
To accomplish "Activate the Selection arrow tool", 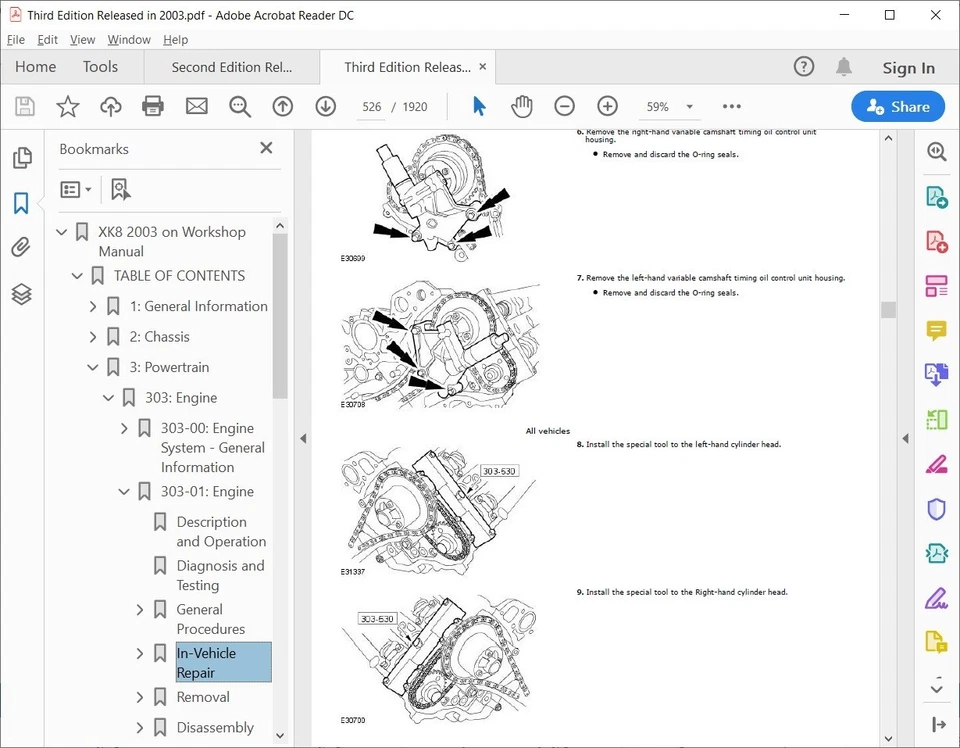I will (x=479, y=107).
